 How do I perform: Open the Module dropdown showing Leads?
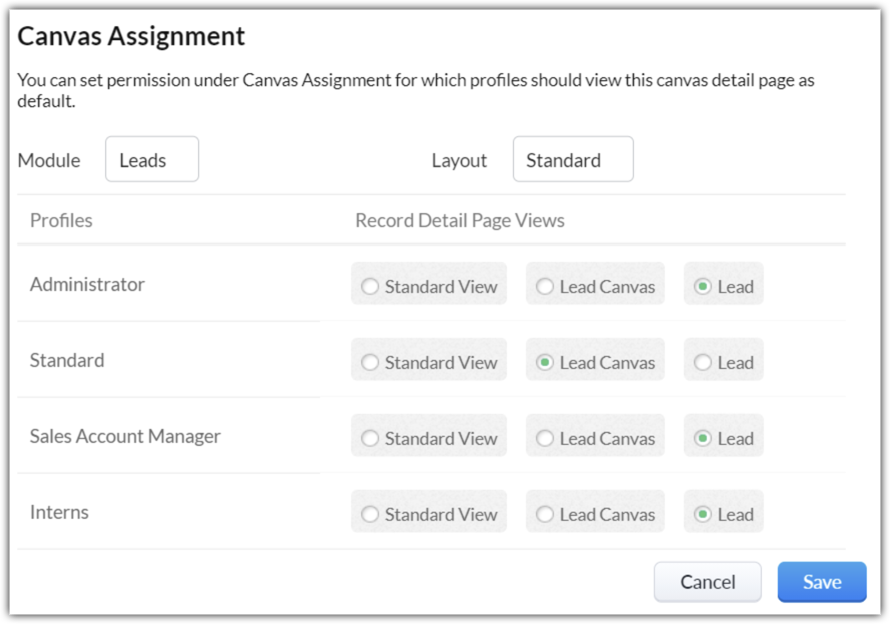coord(152,160)
